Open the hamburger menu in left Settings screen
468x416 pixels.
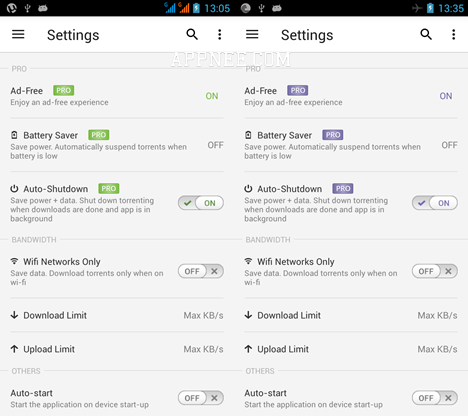18,34
